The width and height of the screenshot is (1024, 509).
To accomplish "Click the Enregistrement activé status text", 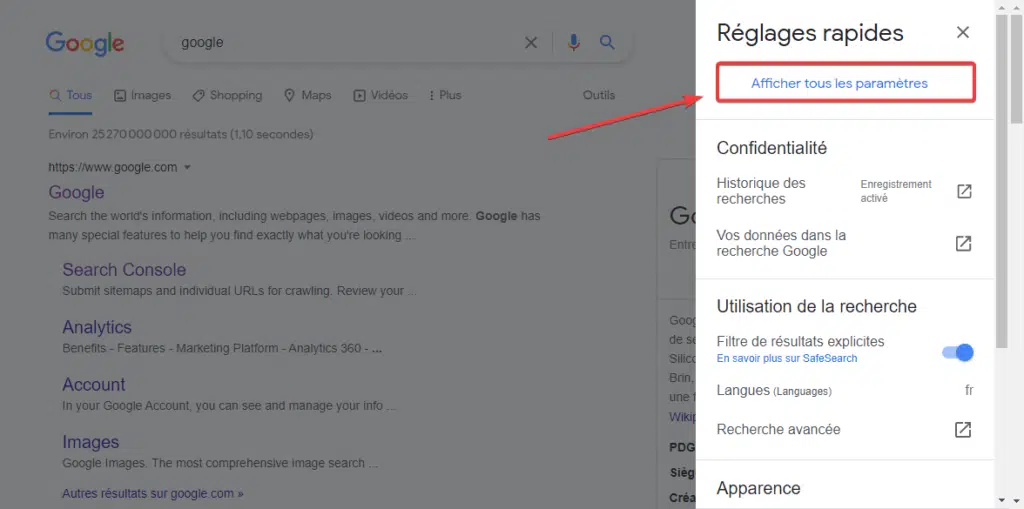I will [x=896, y=191].
